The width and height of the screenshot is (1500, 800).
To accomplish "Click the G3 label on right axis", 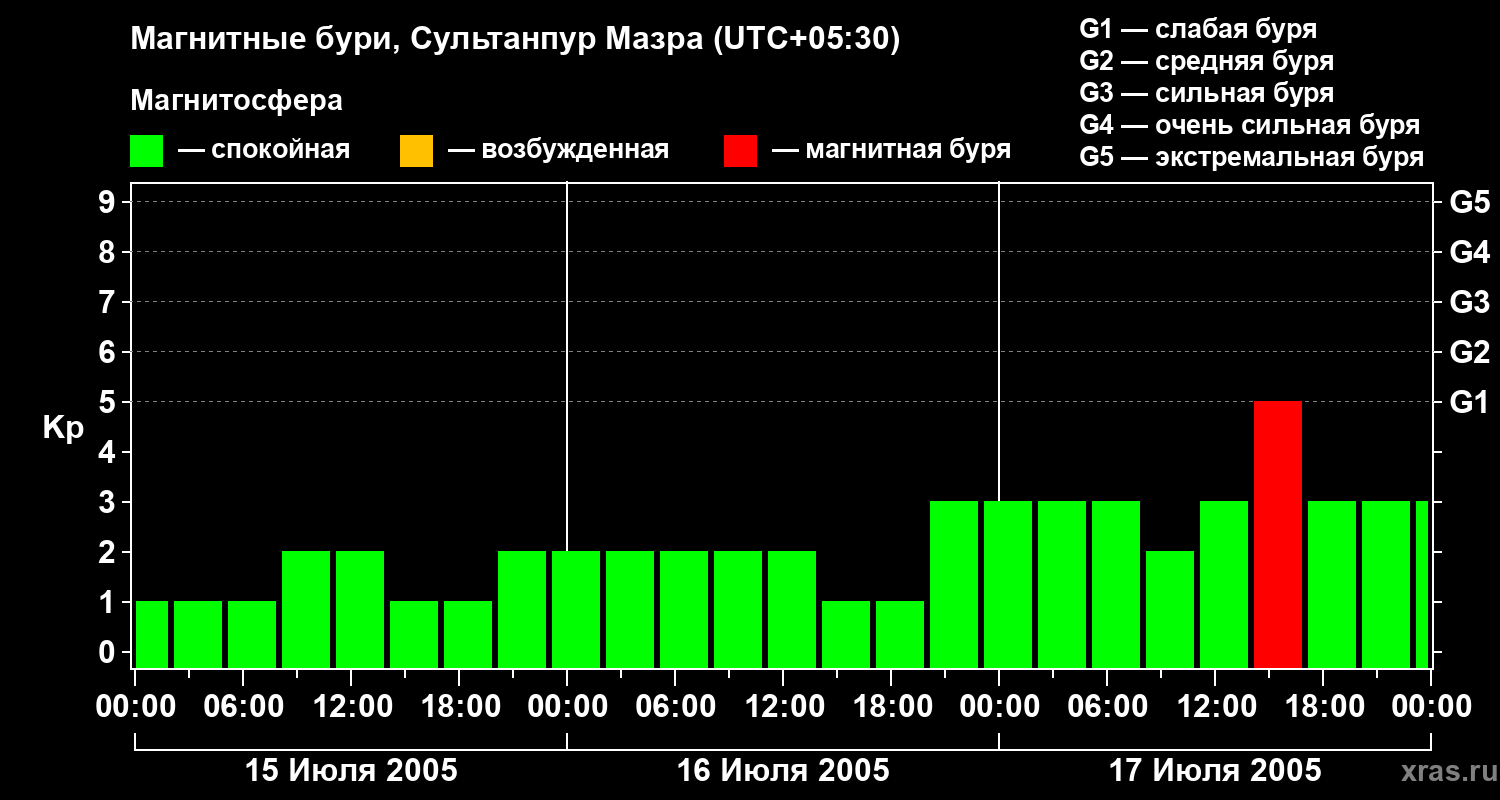I will tap(1469, 302).
